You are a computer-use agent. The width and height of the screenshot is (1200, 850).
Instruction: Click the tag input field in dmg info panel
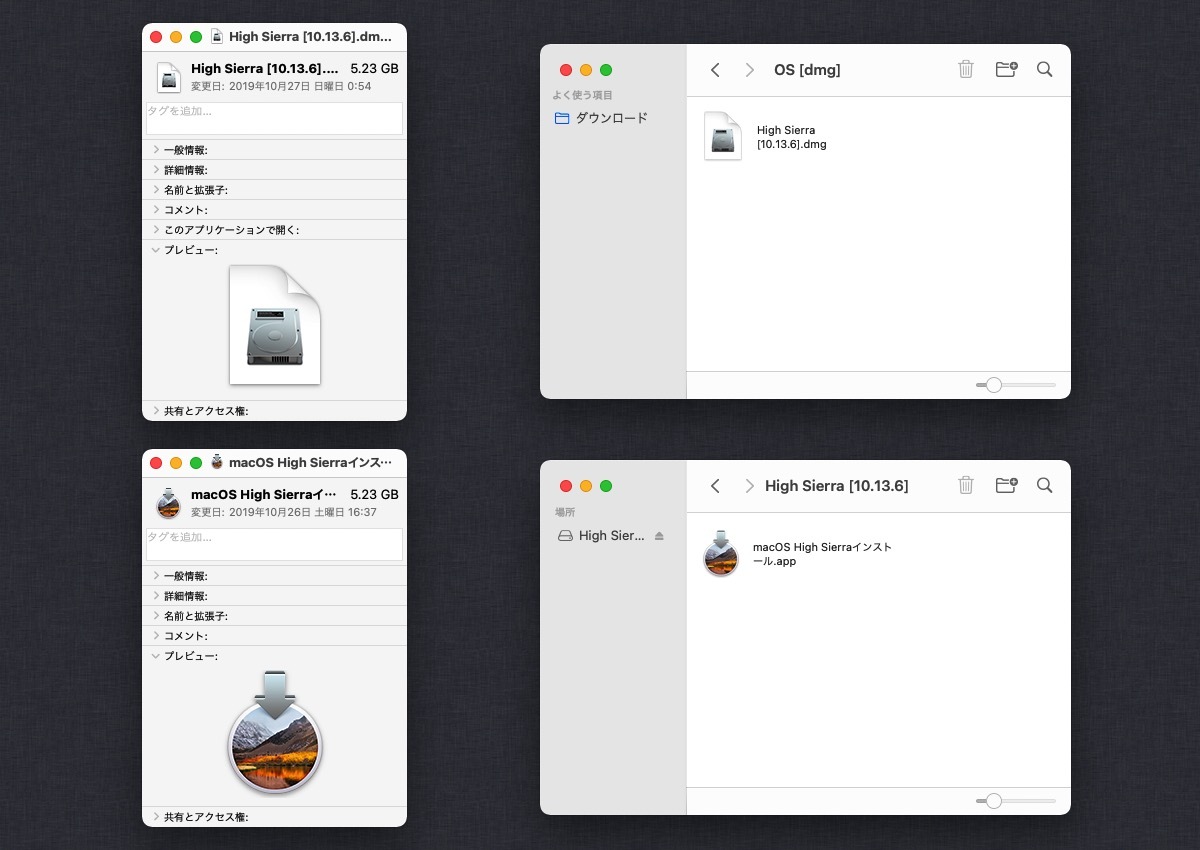tap(274, 118)
